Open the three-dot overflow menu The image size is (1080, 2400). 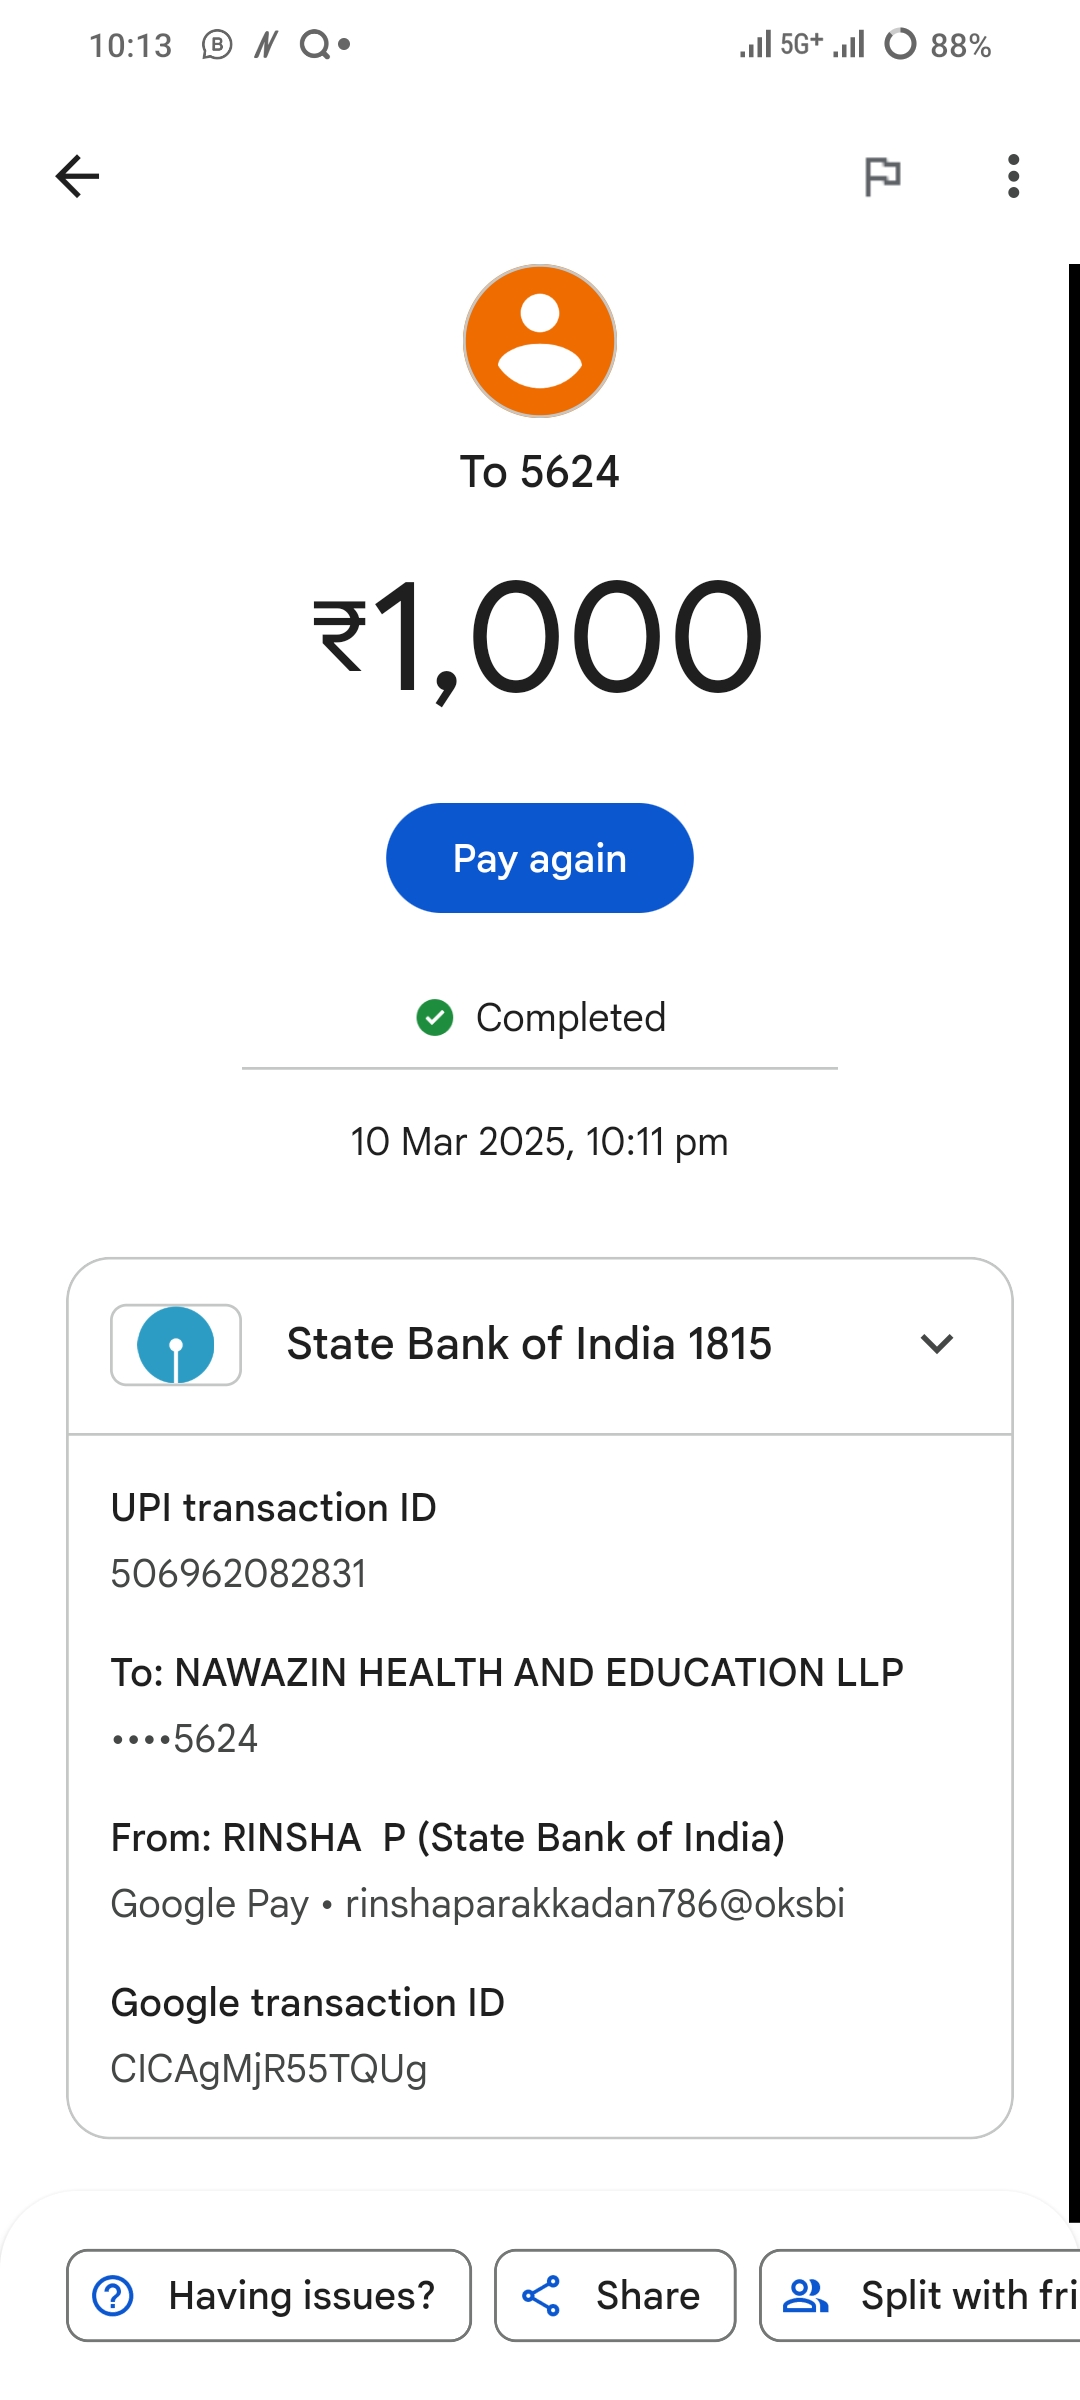tap(1013, 177)
